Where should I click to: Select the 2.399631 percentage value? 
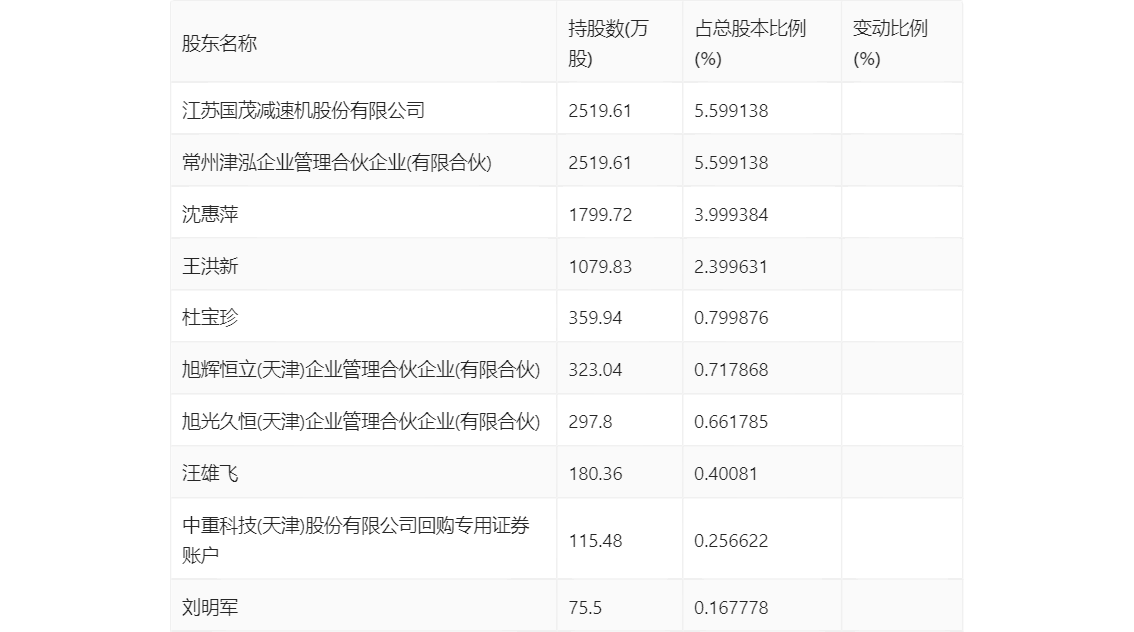click(x=730, y=267)
